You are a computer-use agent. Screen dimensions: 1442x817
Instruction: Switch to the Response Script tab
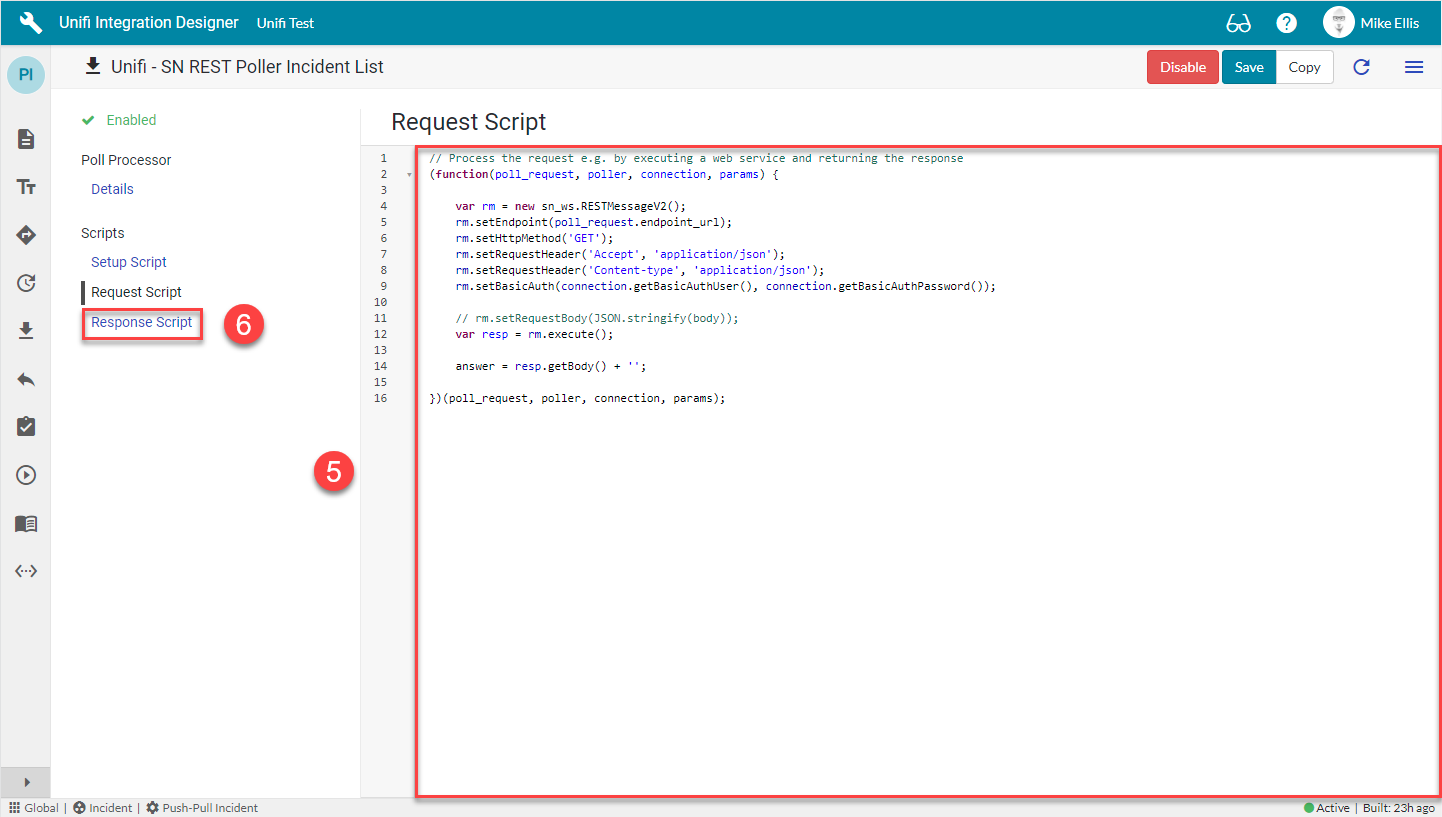pyautogui.click(x=142, y=323)
